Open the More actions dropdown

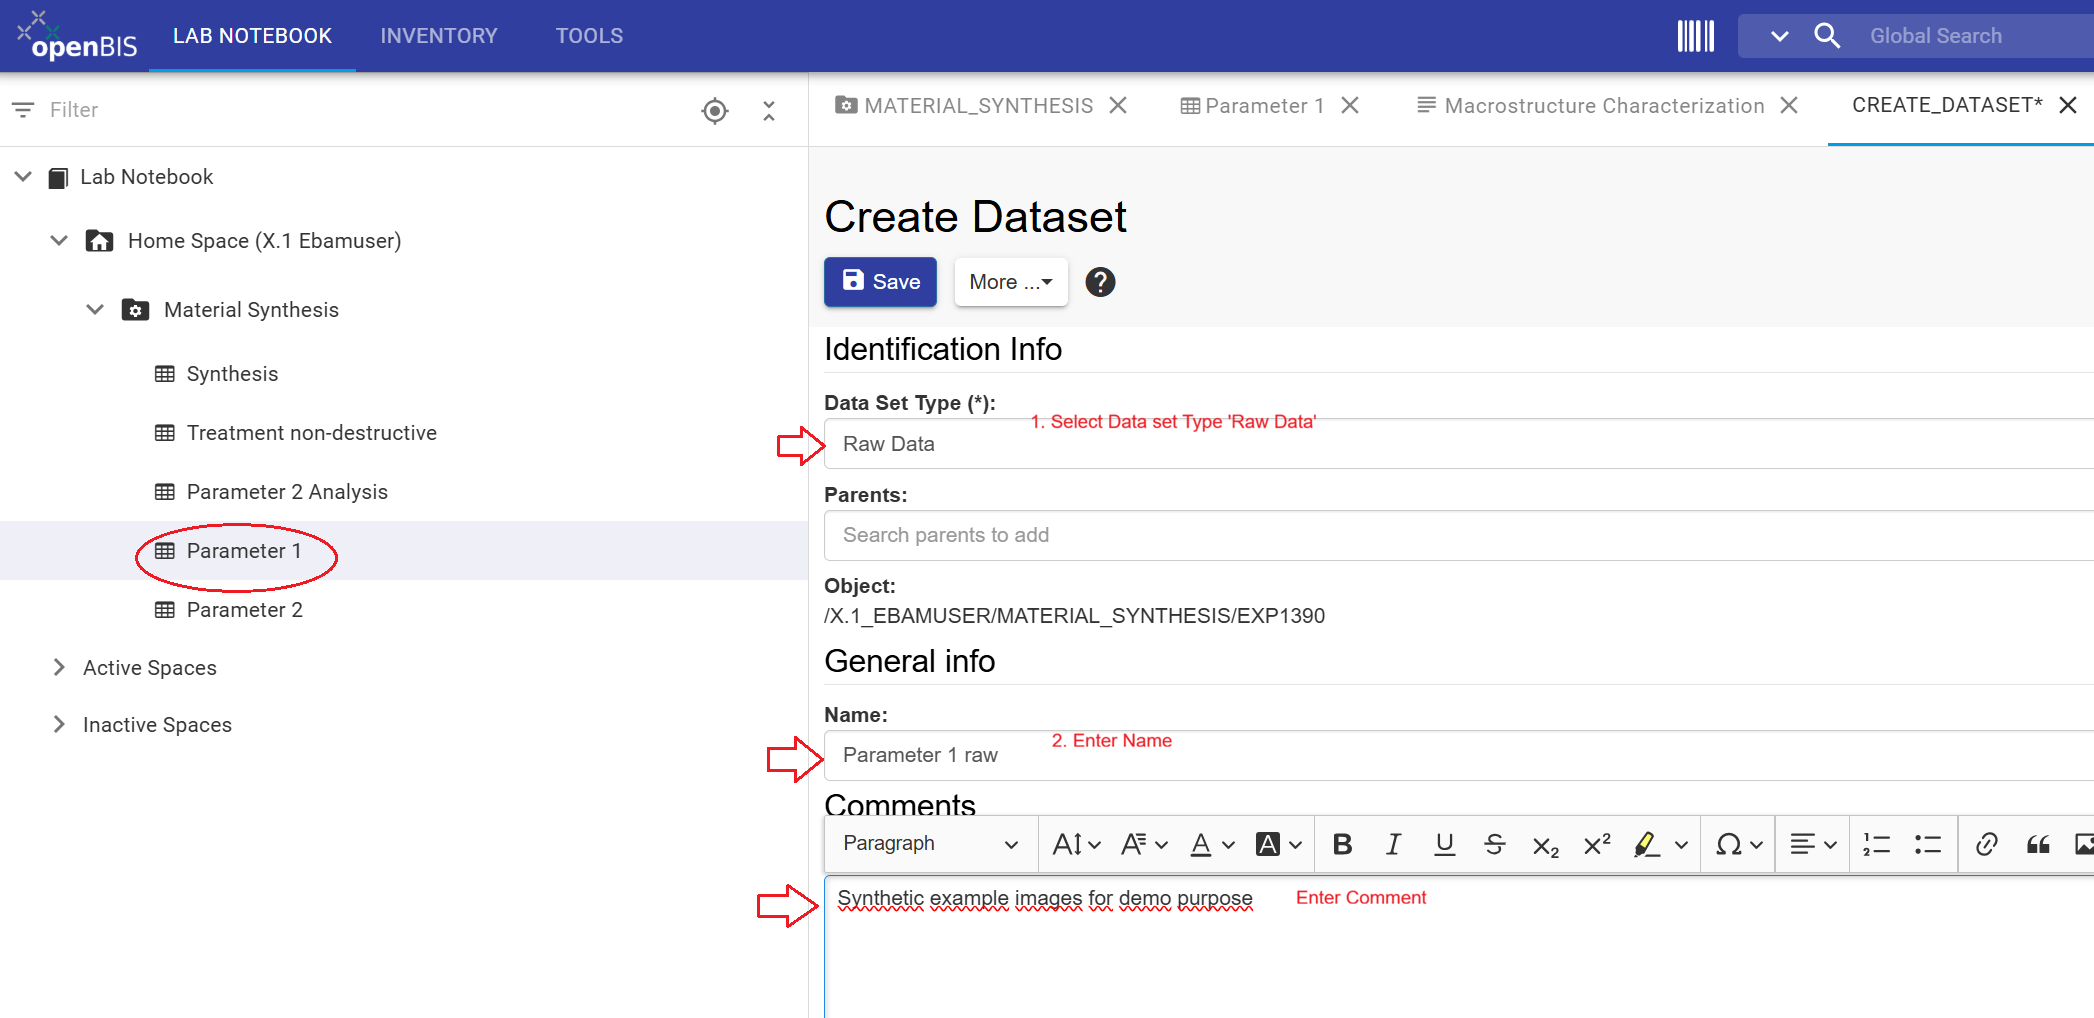(1011, 282)
